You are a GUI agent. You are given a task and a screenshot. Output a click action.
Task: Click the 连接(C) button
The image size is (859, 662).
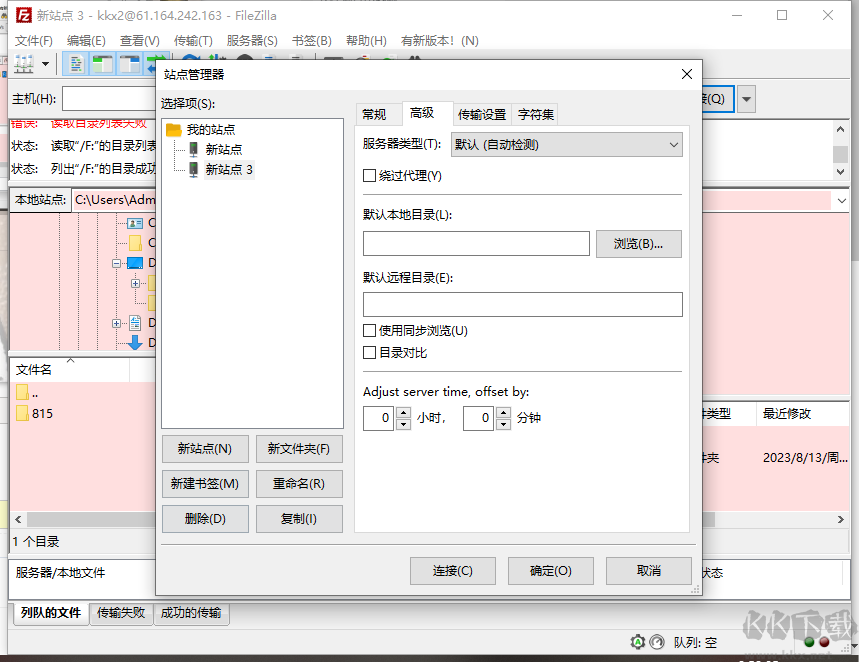click(x=453, y=571)
